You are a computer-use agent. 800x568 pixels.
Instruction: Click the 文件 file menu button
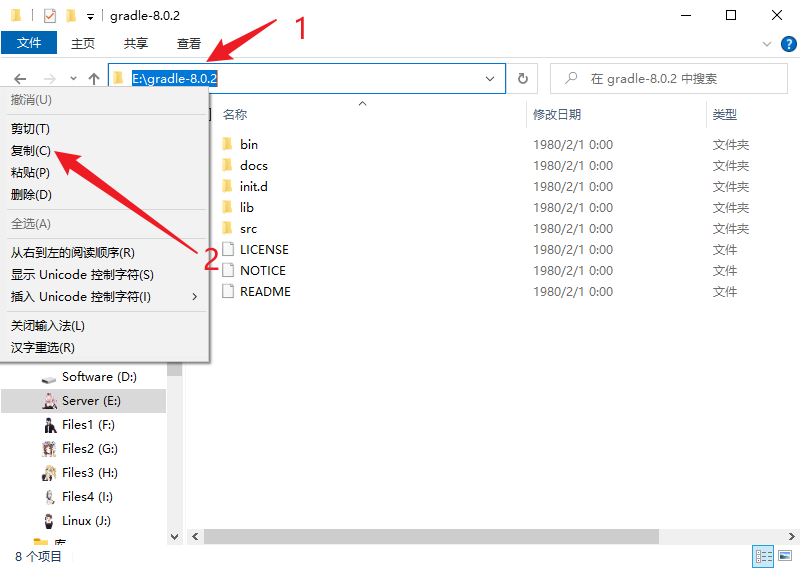click(30, 44)
